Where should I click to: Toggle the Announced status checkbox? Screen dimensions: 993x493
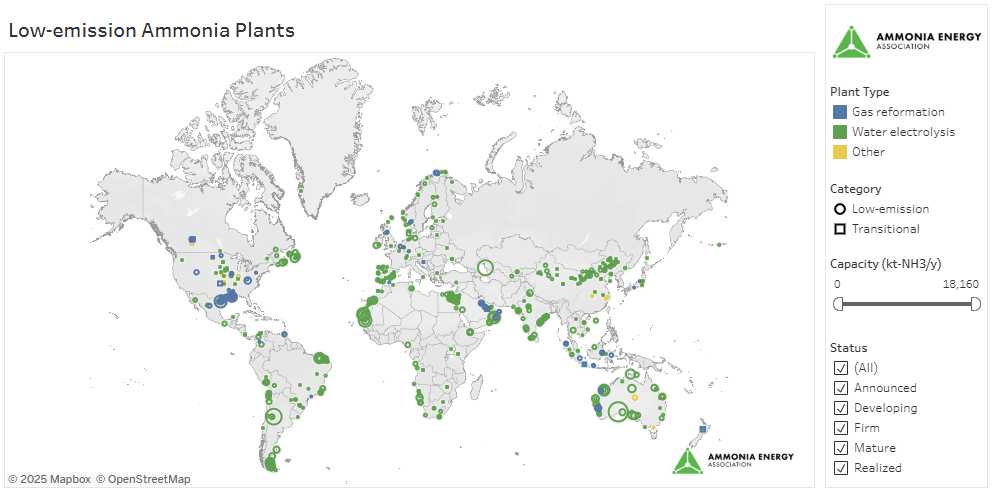(841, 388)
